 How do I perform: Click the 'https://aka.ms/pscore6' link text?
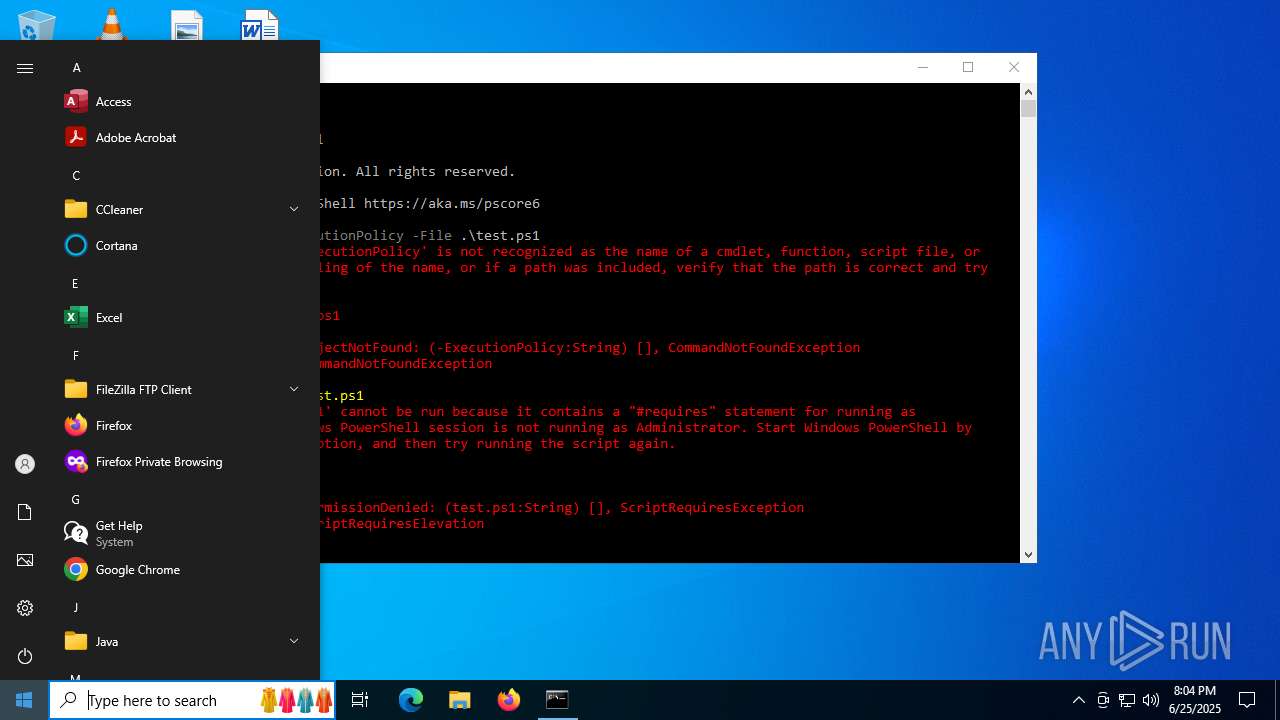(x=452, y=203)
